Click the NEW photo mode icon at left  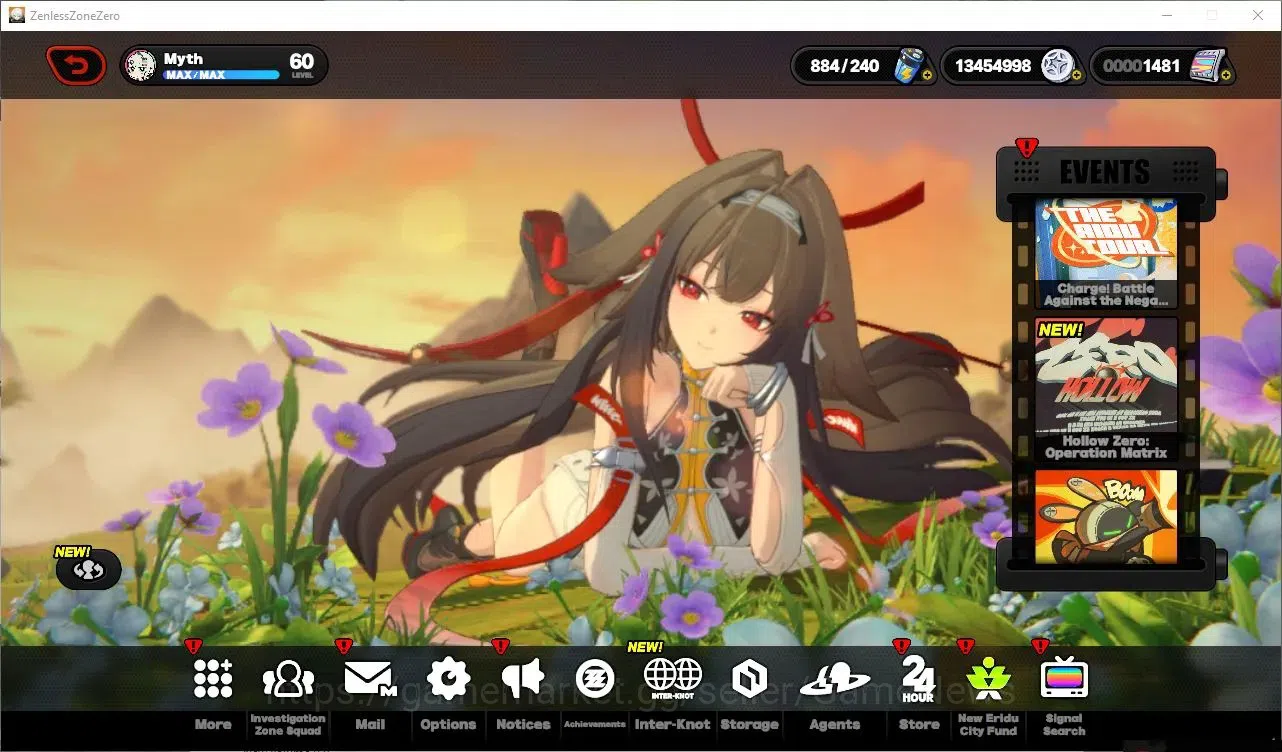87,569
